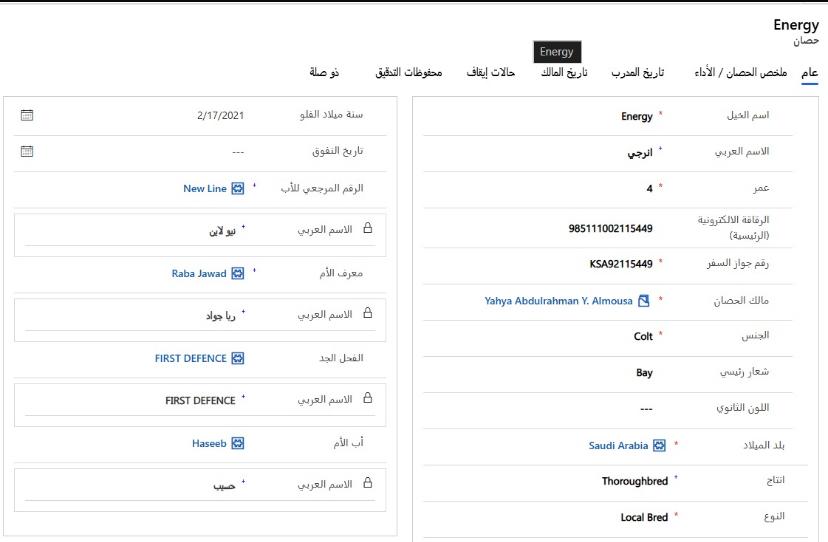Open calendar picker for foal birth date
828x542 pixels.
(27, 115)
